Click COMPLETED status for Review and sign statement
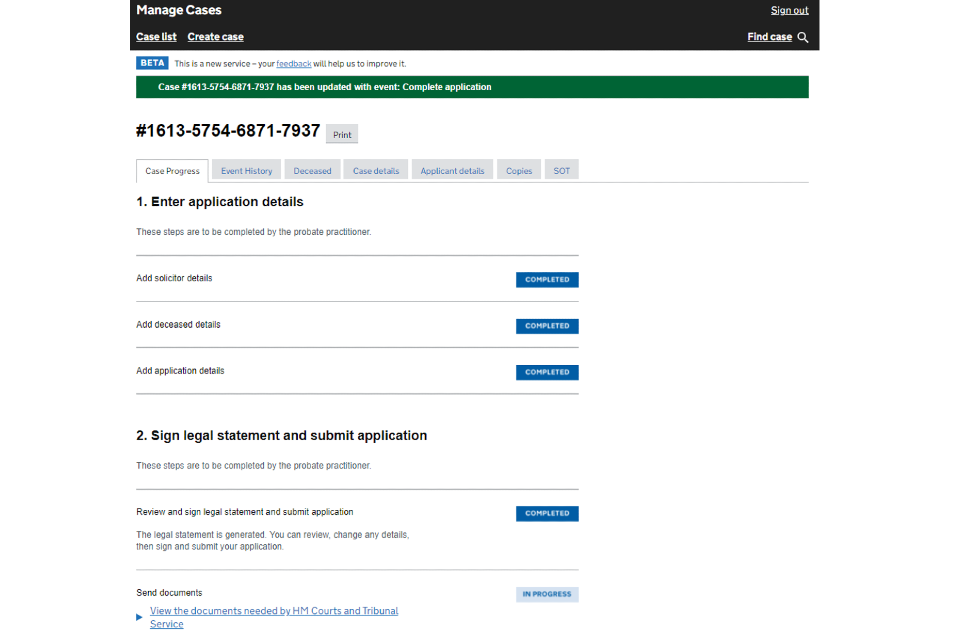This screenshot has width=960, height=640. pyautogui.click(x=547, y=513)
